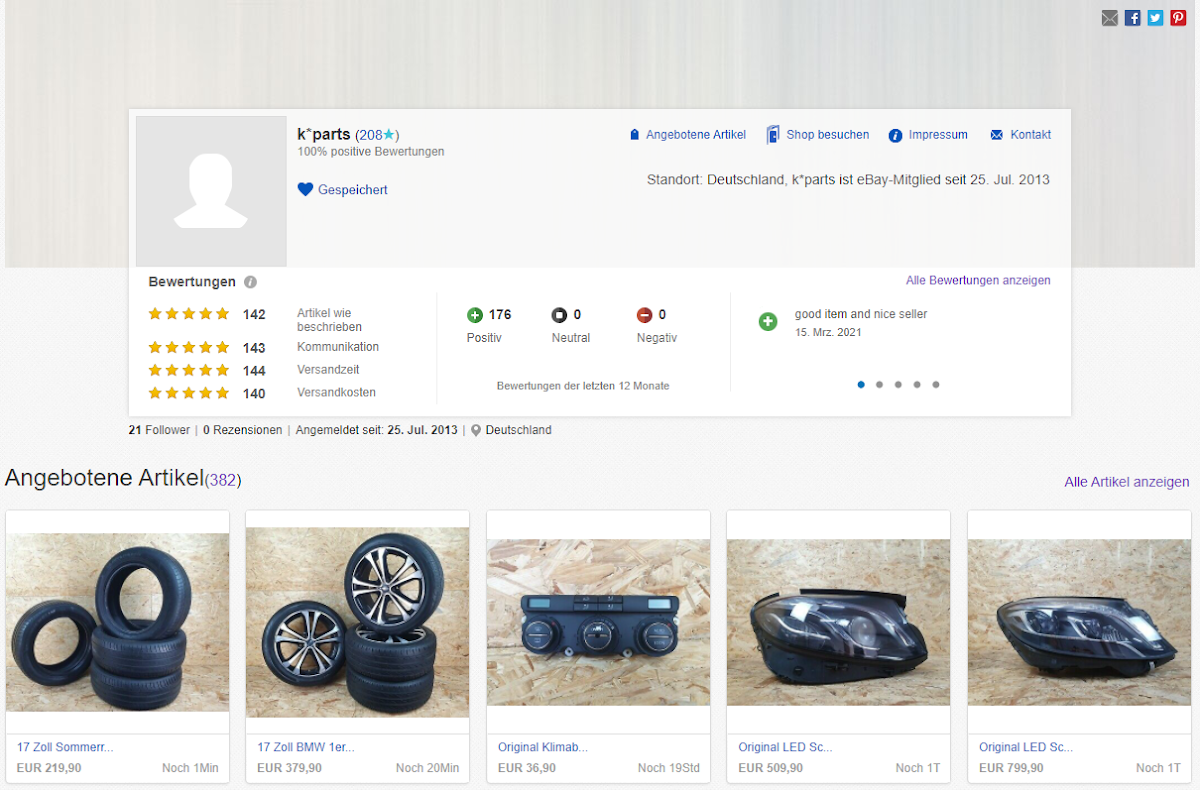Screen dimensions: 1200x790
Task: Click the k*parts seller name
Action: point(324,134)
